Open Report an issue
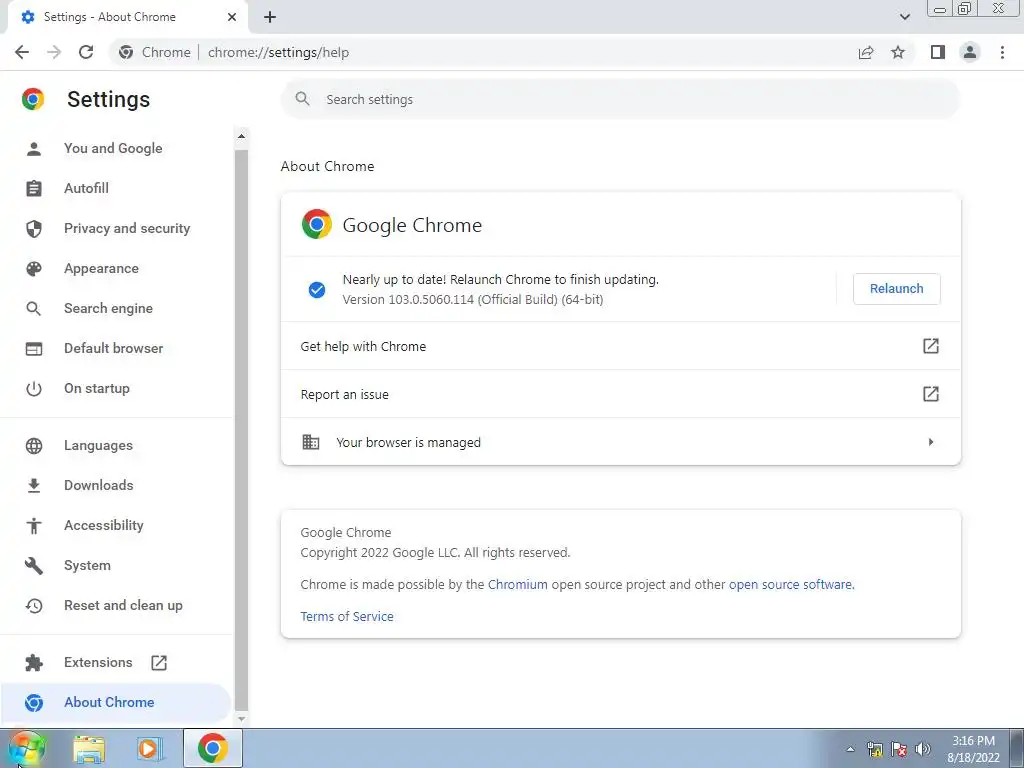This screenshot has height=768, width=1024. point(620,394)
